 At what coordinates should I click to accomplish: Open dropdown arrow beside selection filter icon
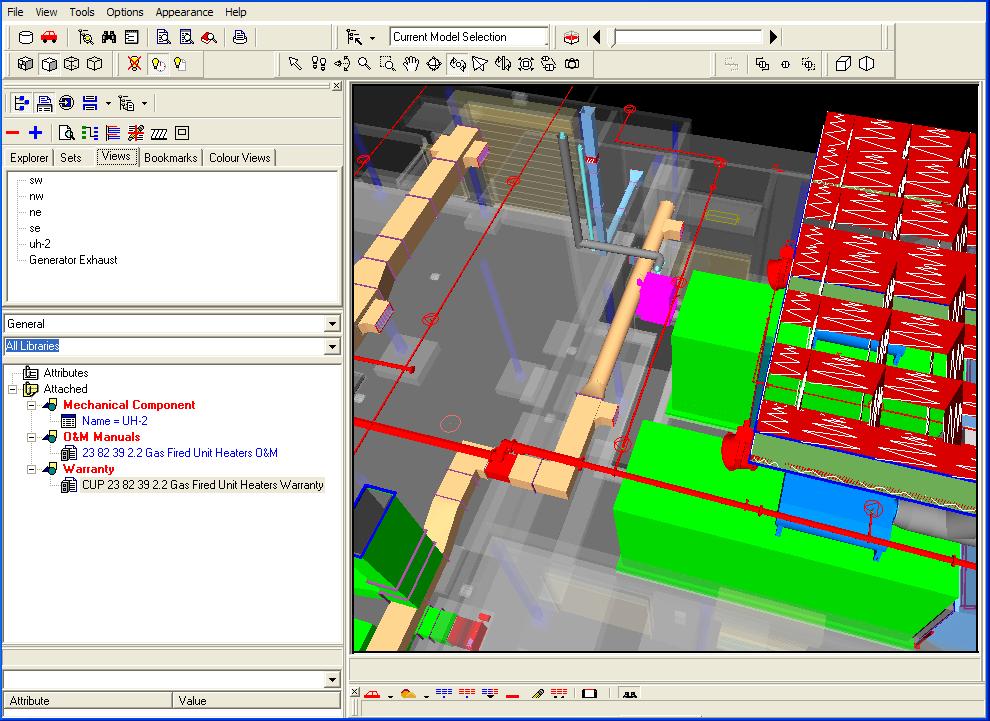pyautogui.click(x=372, y=38)
